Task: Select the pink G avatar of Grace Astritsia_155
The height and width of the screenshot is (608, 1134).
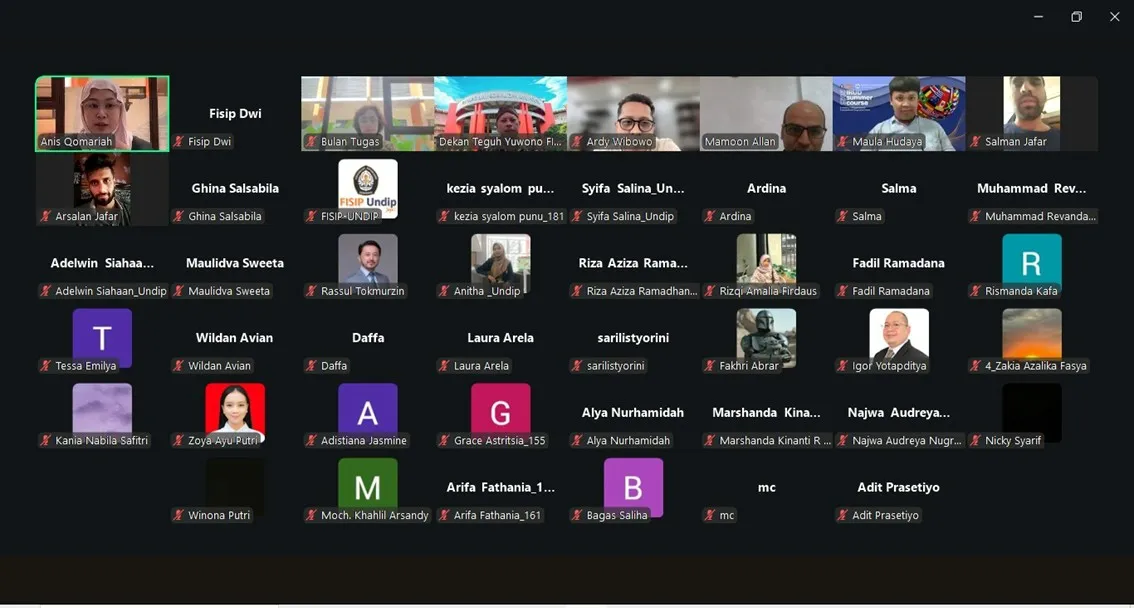Action: coord(500,411)
